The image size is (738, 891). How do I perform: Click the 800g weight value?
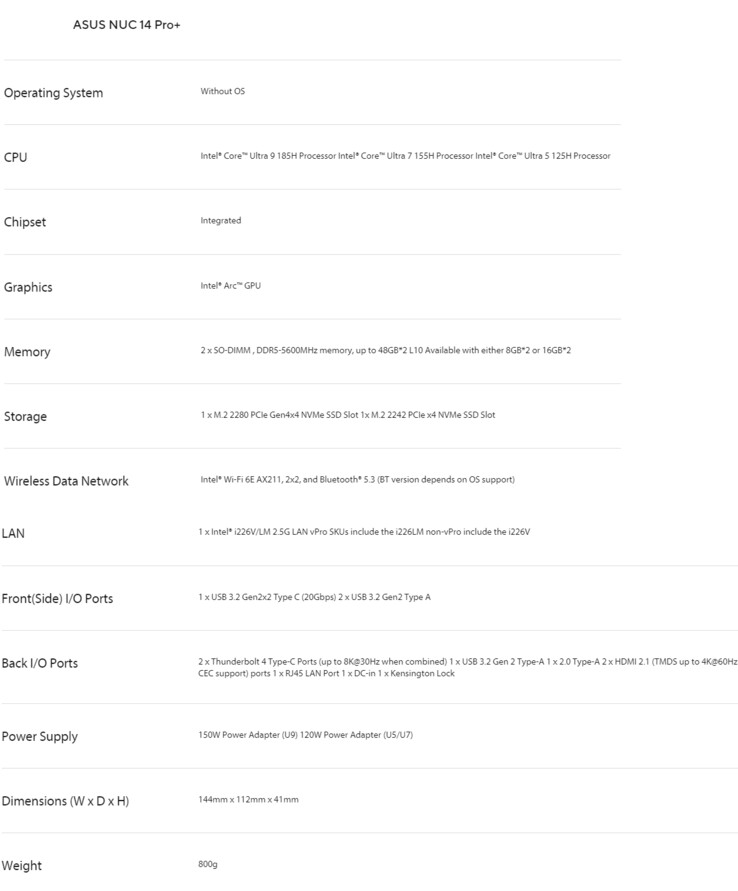207,864
